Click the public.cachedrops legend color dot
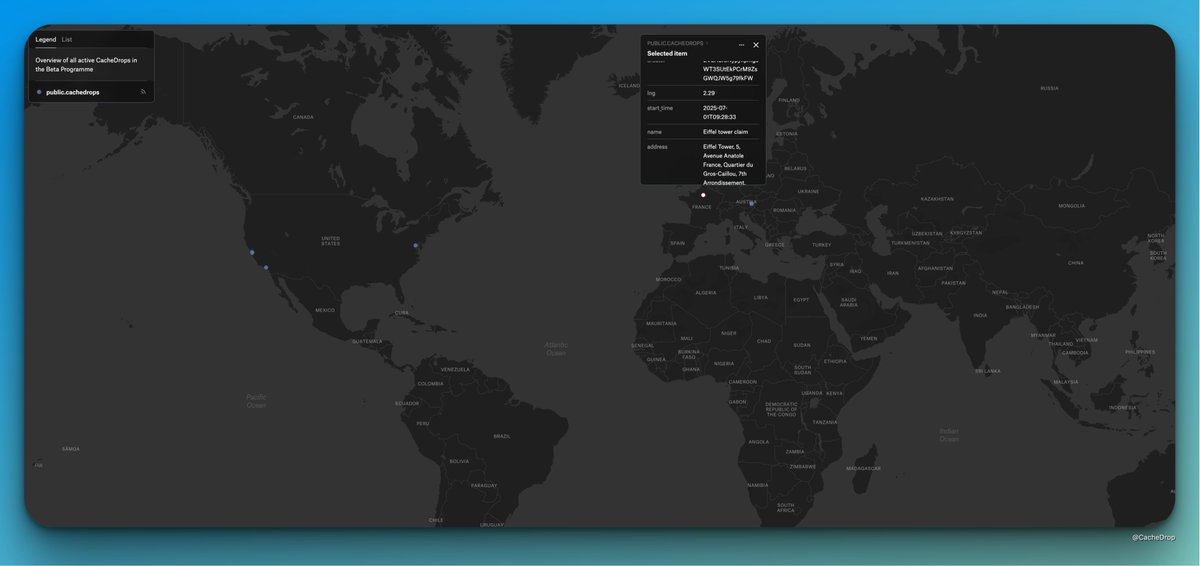The image size is (1200, 566). [x=39, y=92]
